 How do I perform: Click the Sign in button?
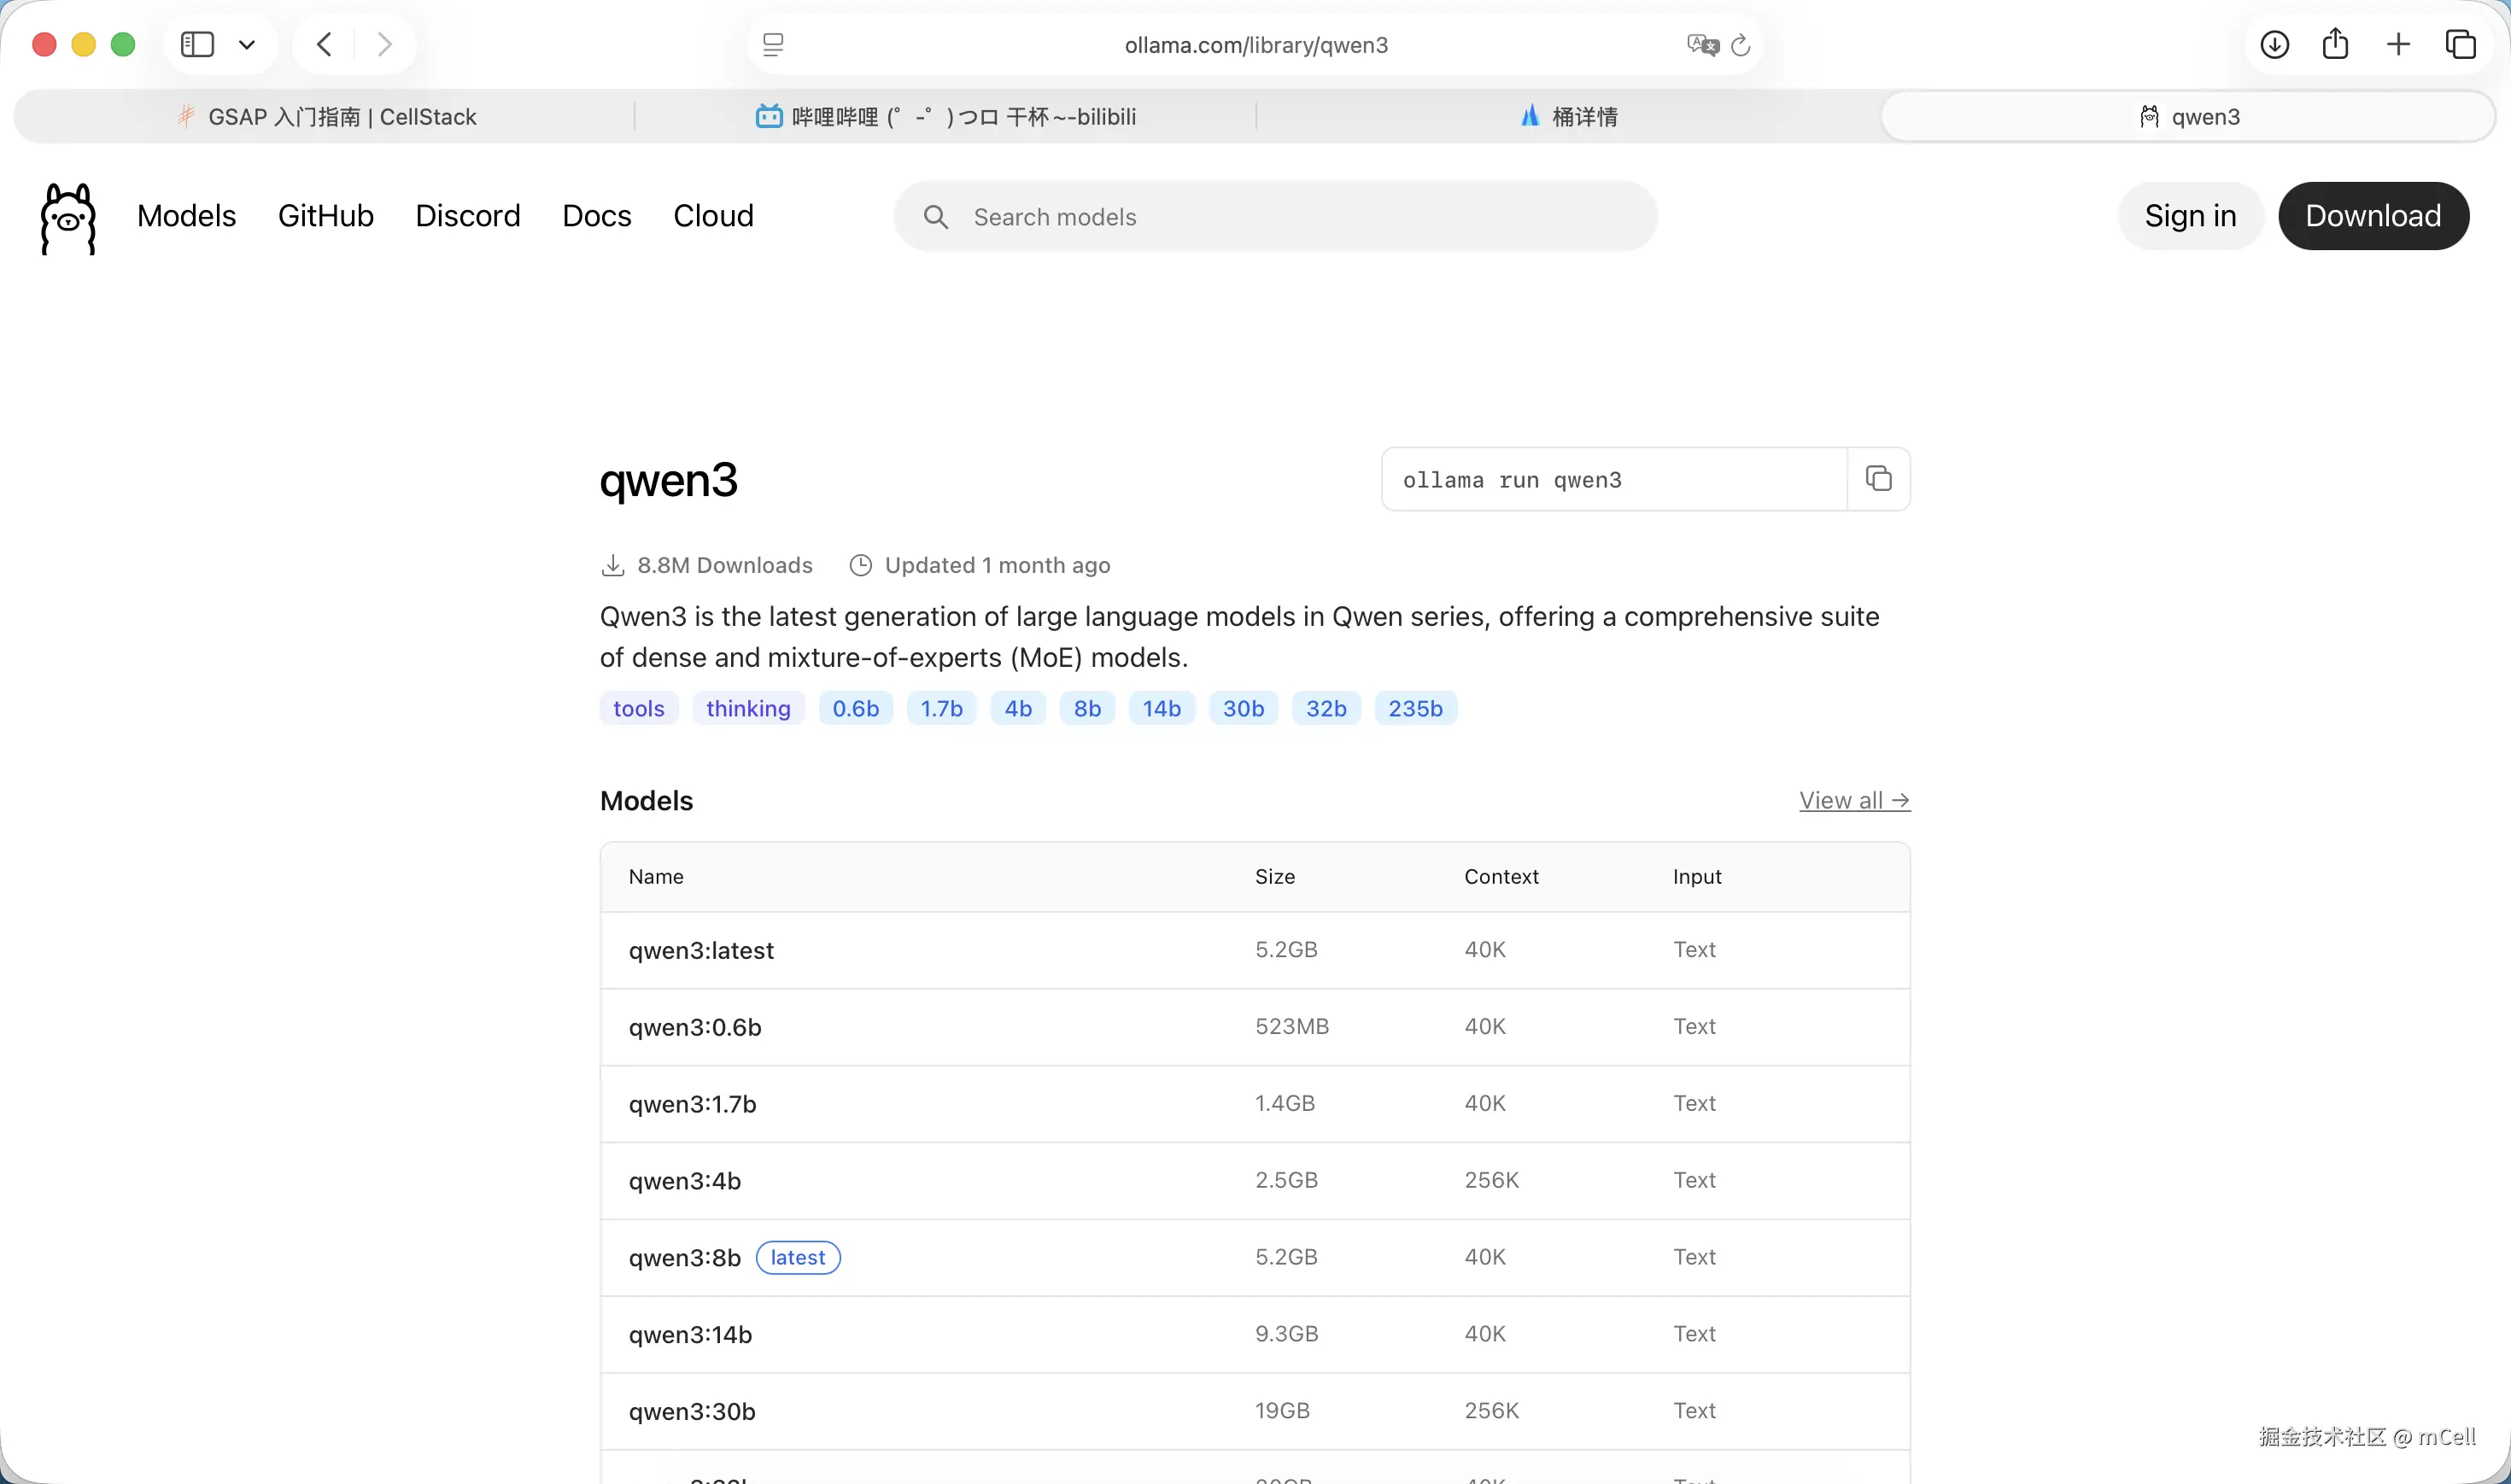(x=2189, y=216)
